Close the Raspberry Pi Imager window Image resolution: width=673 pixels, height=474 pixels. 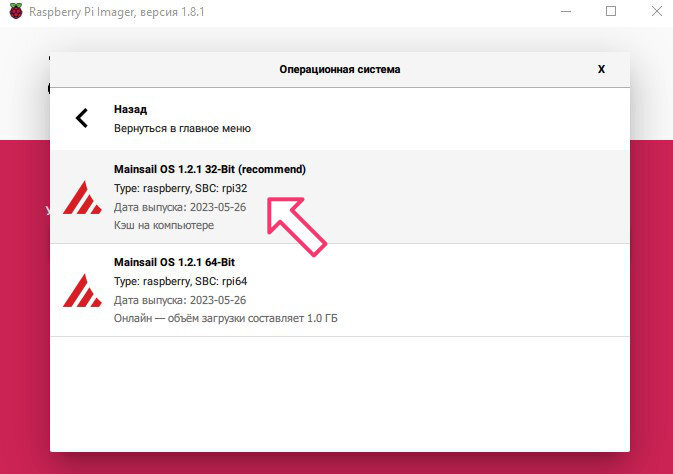[657, 12]
